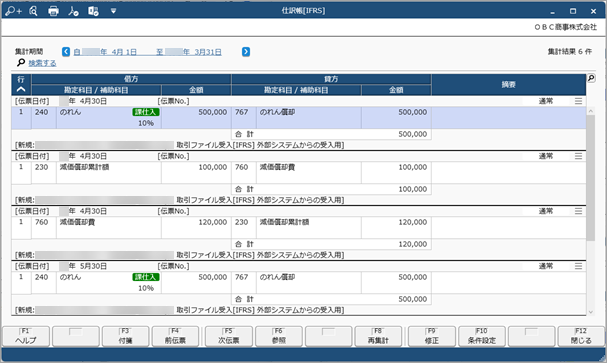Viewport: 607px width, 363px height.
Task: Click the 貸方 column group header
Action: point(331,79)
